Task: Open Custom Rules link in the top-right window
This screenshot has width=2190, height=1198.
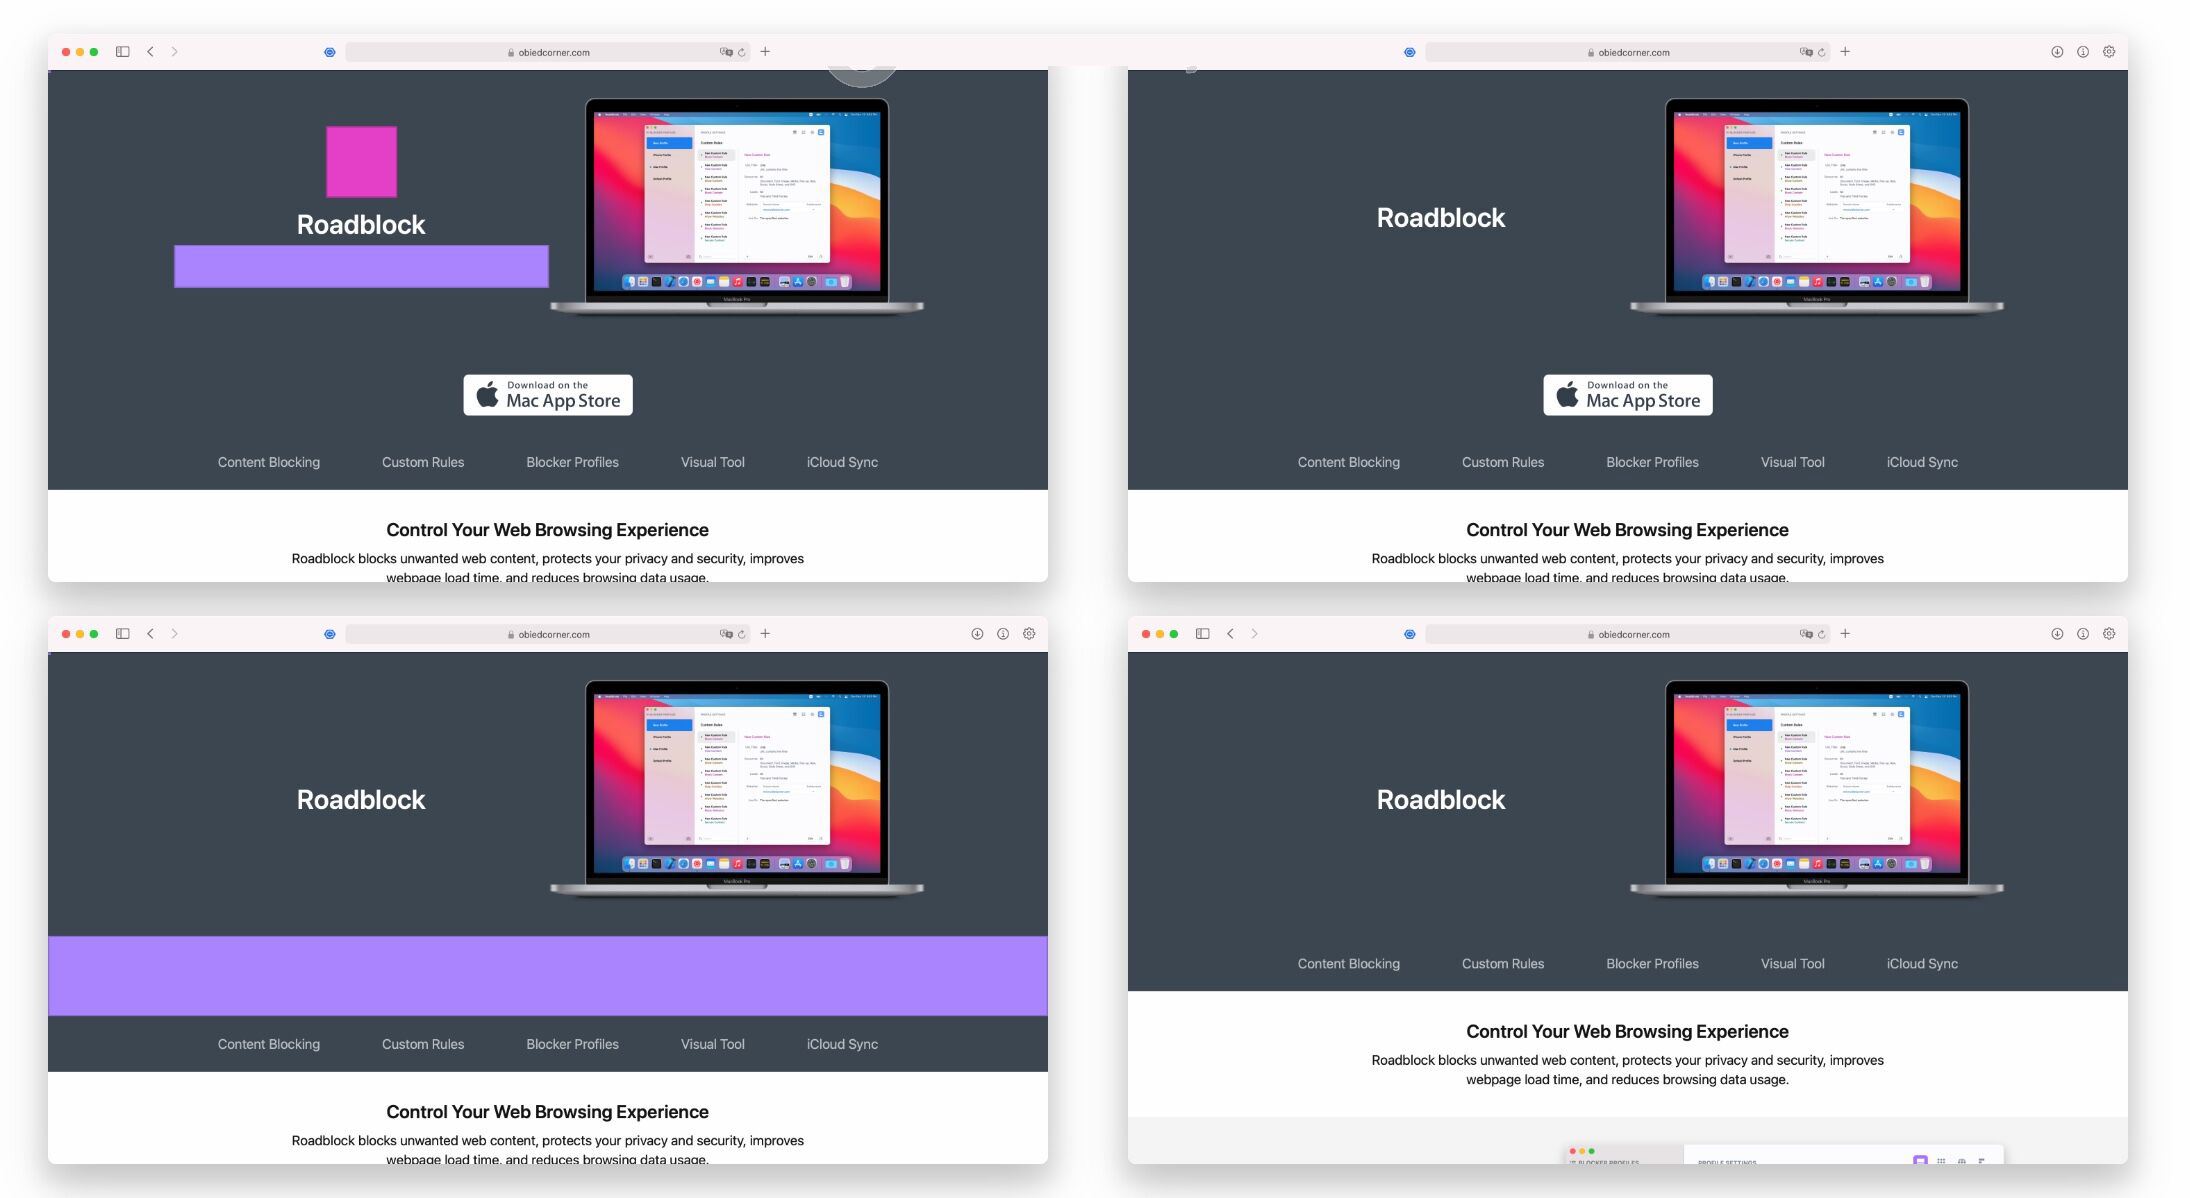Action: click(x=1503, y=462)
